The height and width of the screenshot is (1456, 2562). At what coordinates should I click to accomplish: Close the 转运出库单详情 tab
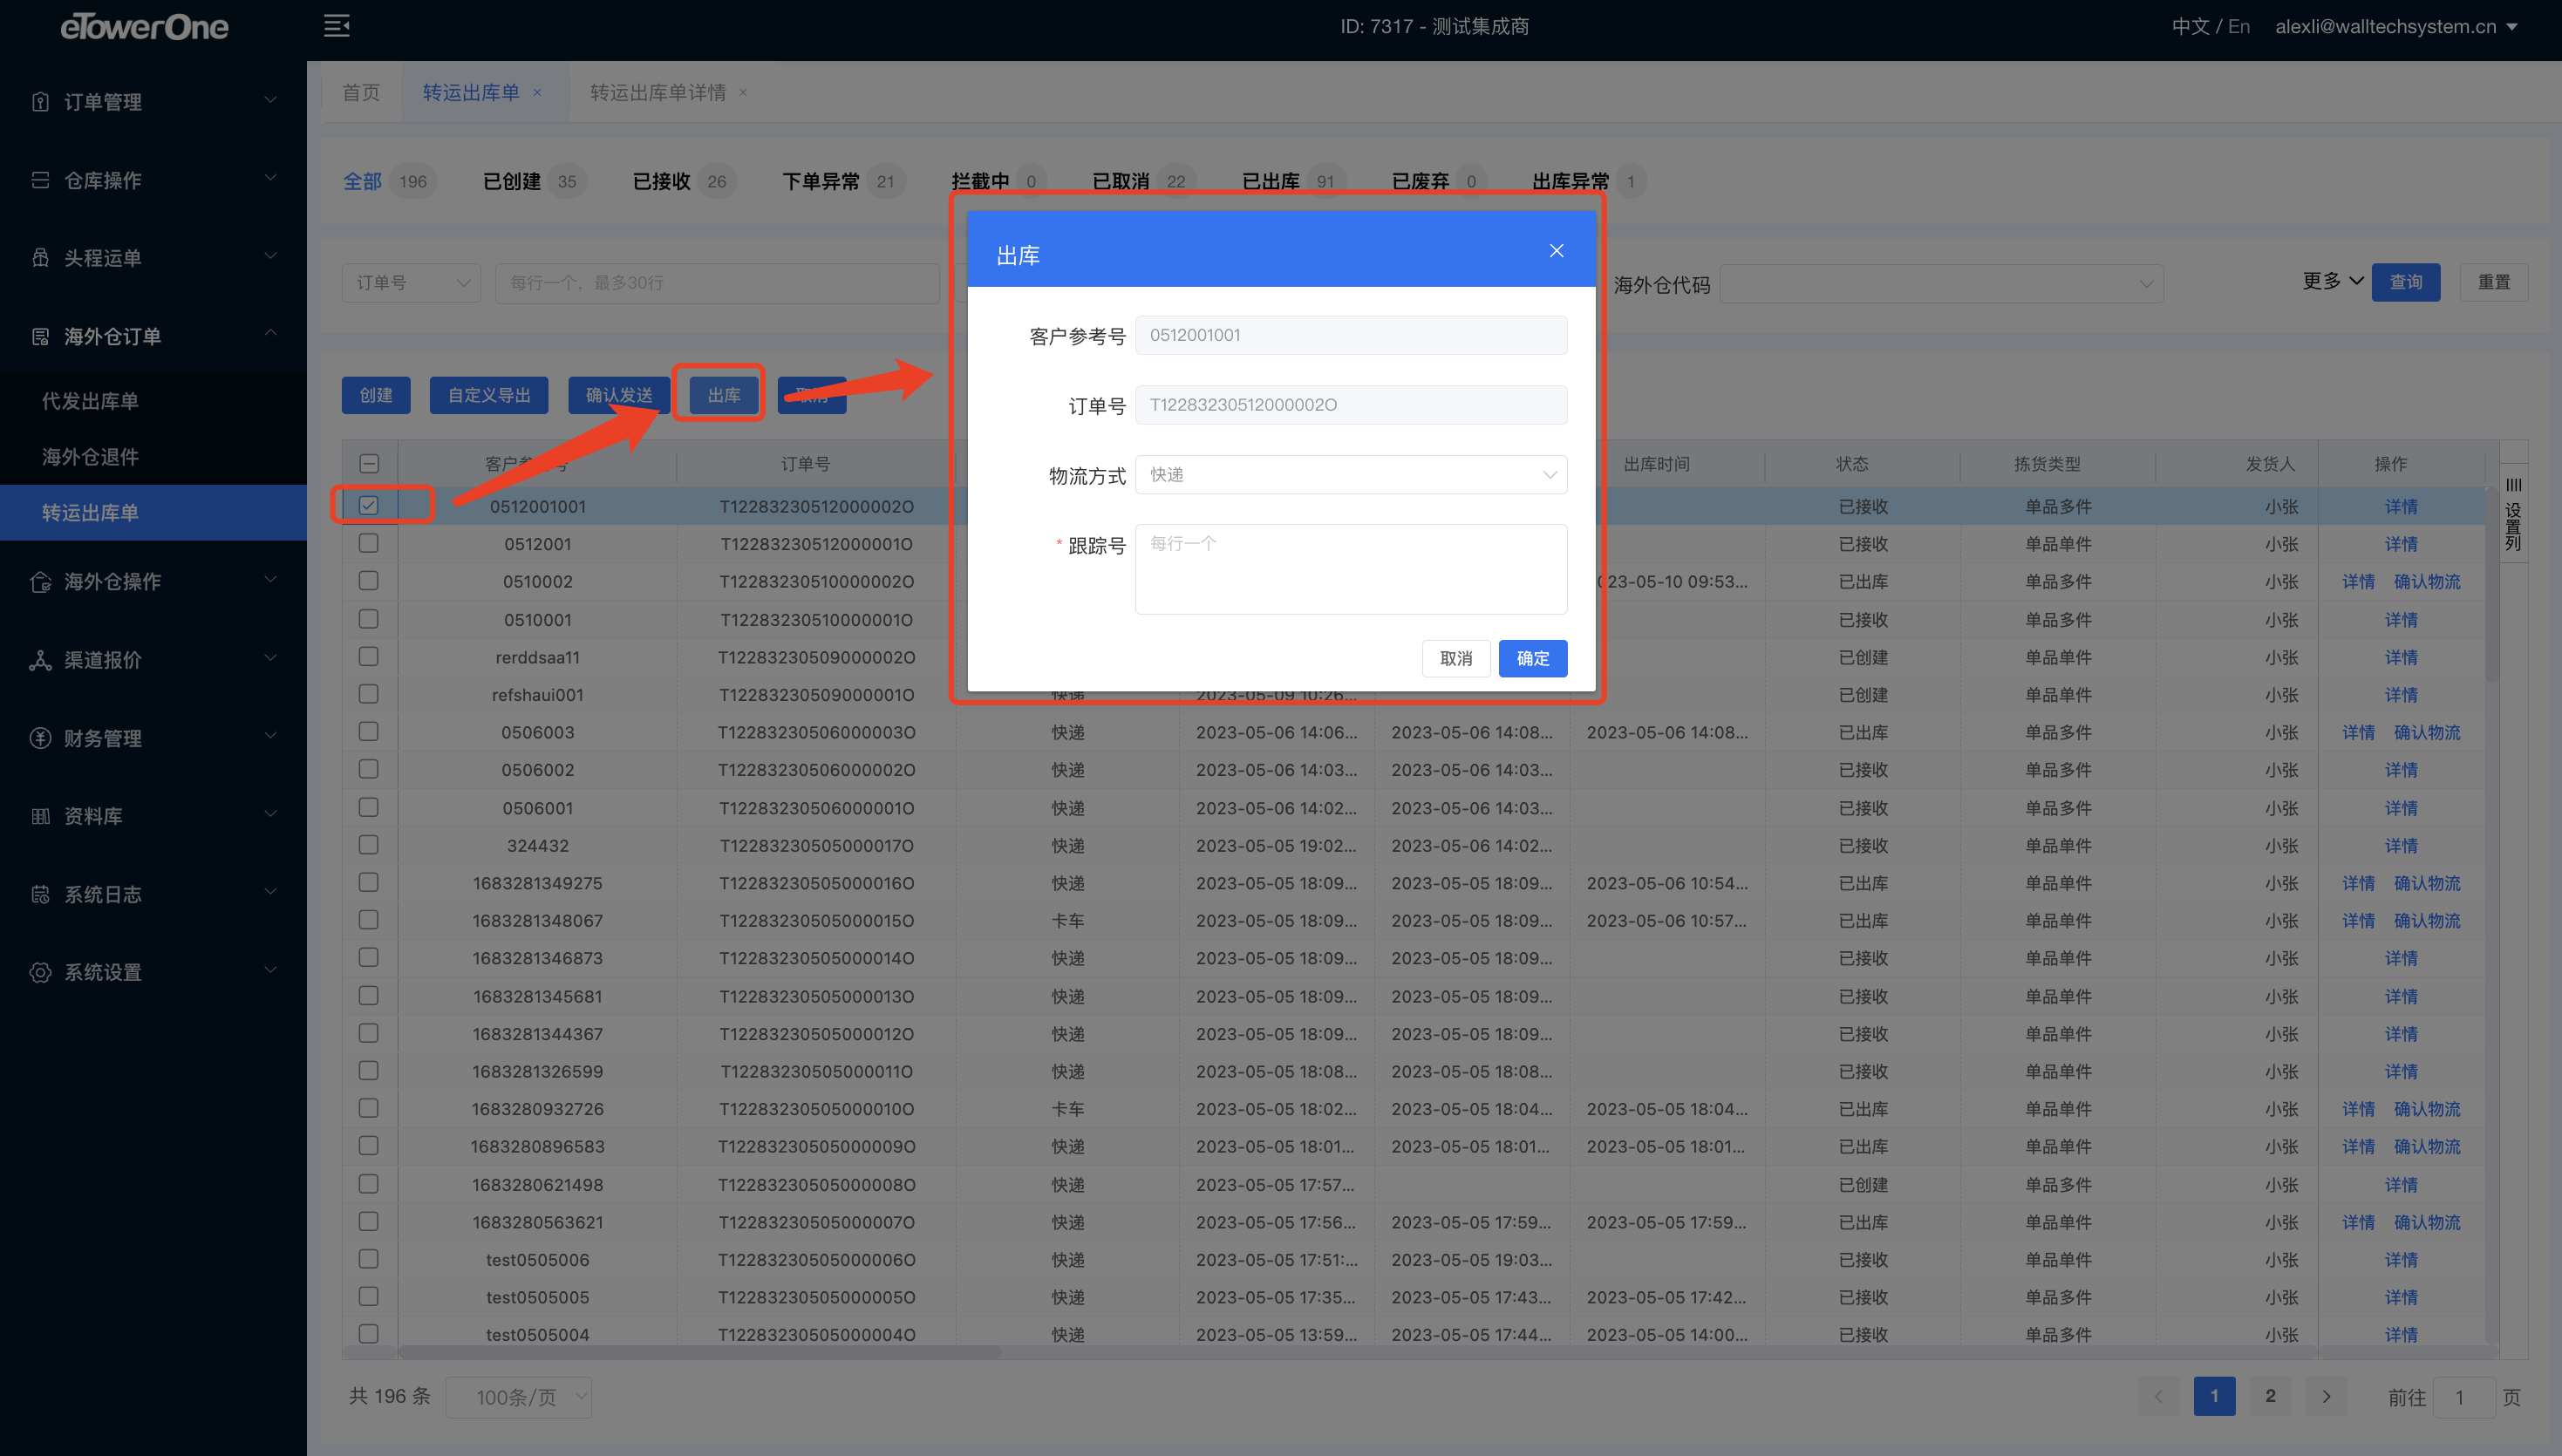coord(743,93)
